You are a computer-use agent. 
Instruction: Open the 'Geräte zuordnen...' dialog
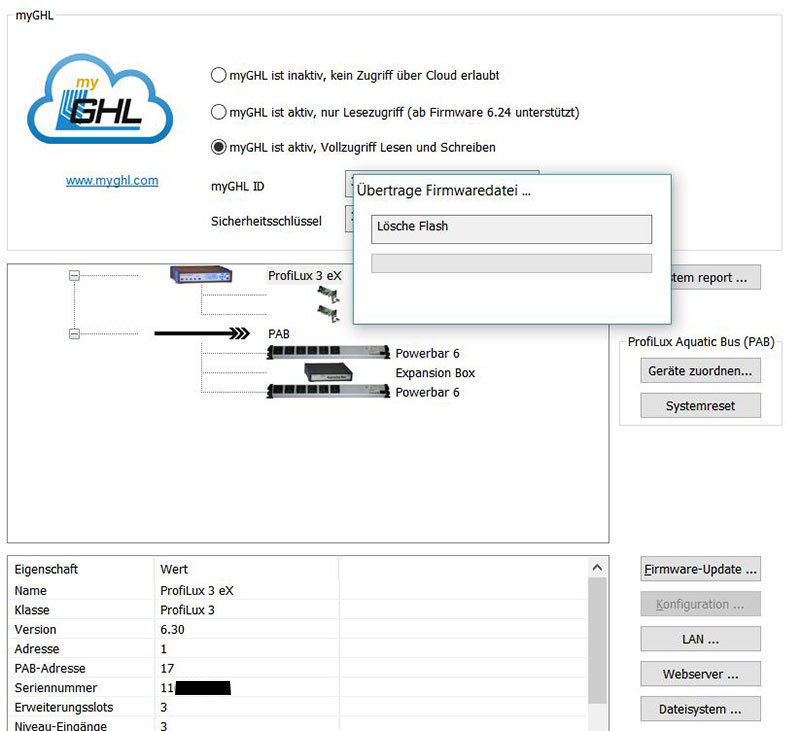(700, 371)
